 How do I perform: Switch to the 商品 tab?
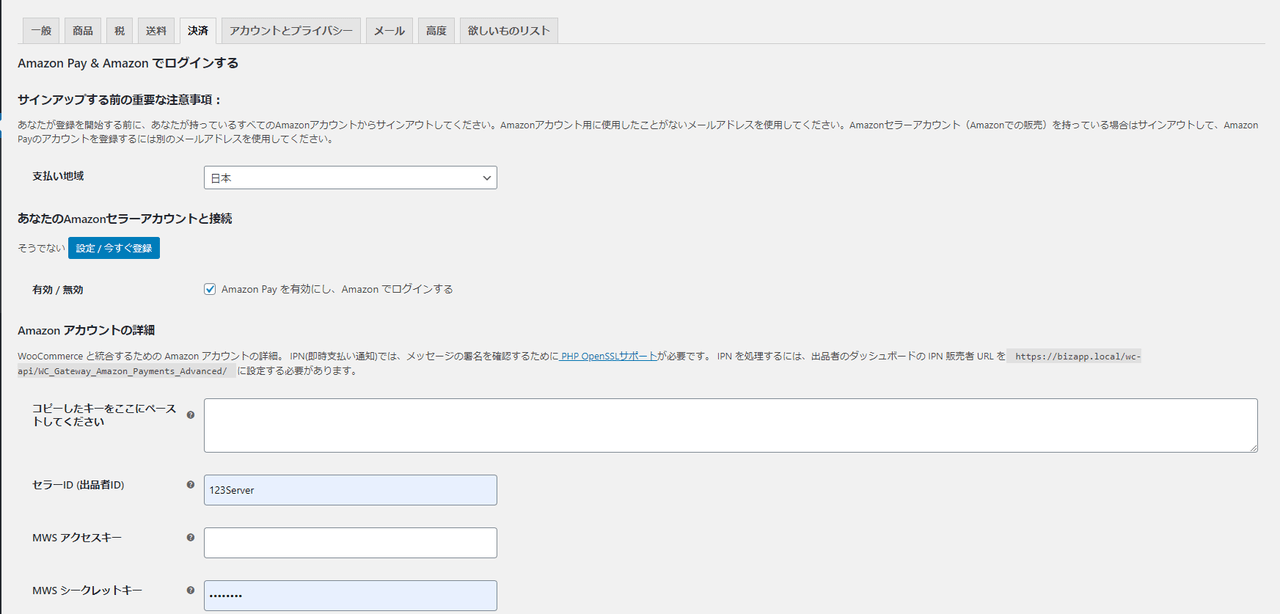coord(82,31)
